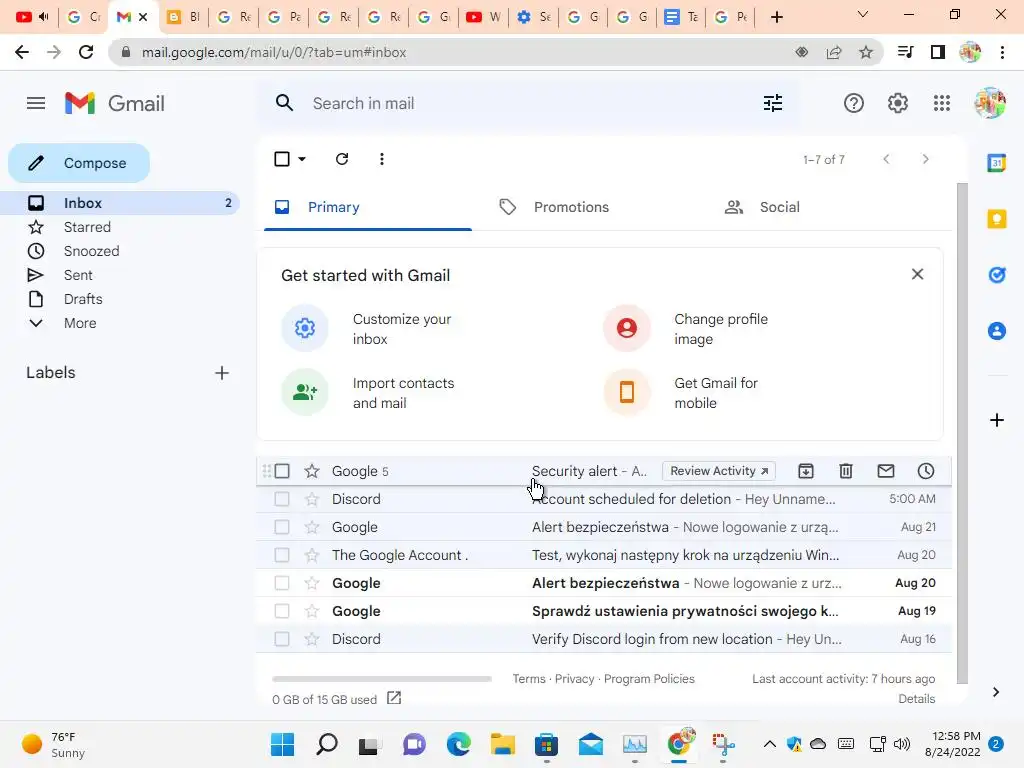Screen dimensions: 1024x768
Task: Open Chrome tab search dropdown arrow
Action: click(x=863, y=14)
